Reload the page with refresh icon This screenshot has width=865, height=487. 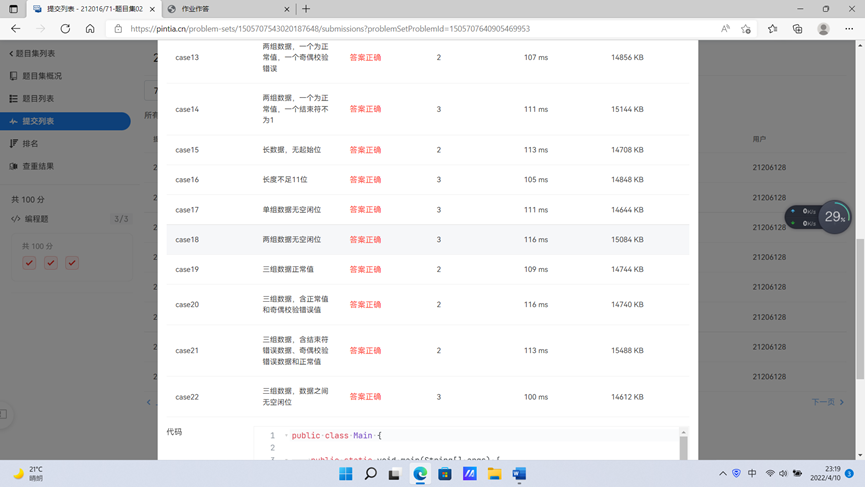65,29
